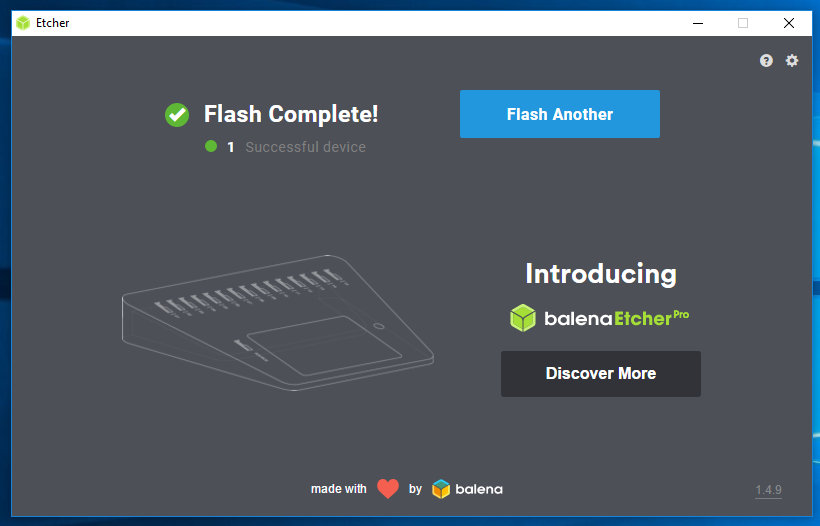Open Etcher settings gear icon
820x526 pixels.
pos(792,61)
